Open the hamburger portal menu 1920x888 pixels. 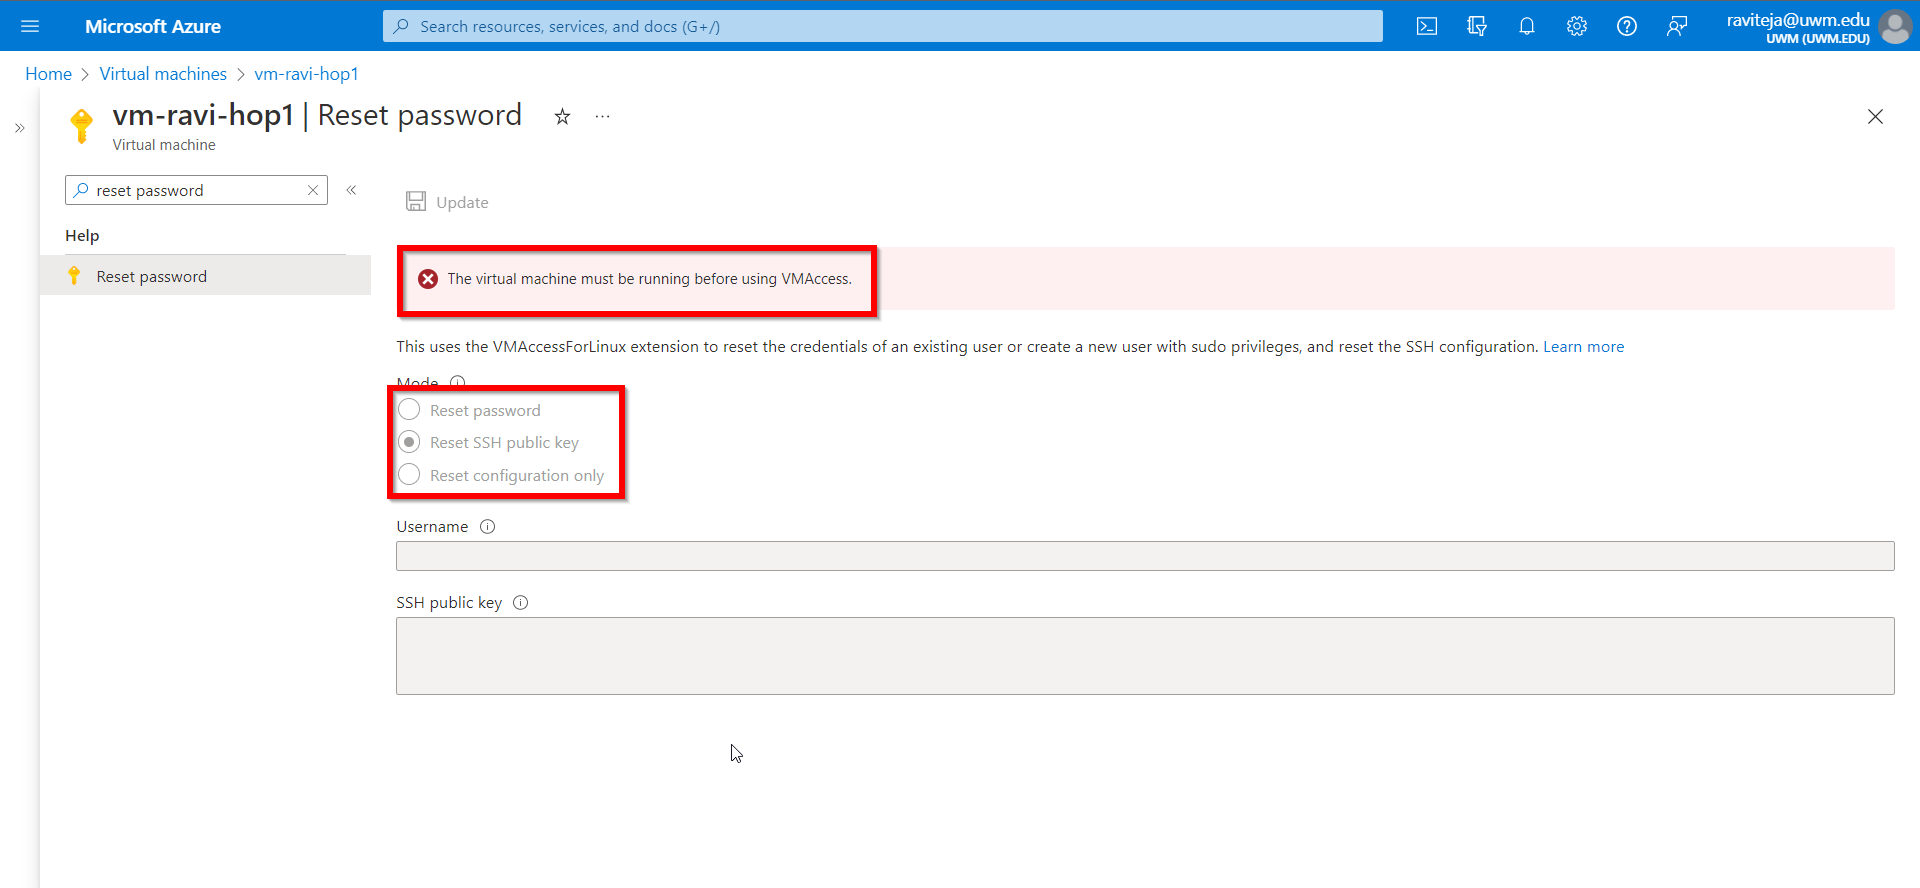coord(30,26)
